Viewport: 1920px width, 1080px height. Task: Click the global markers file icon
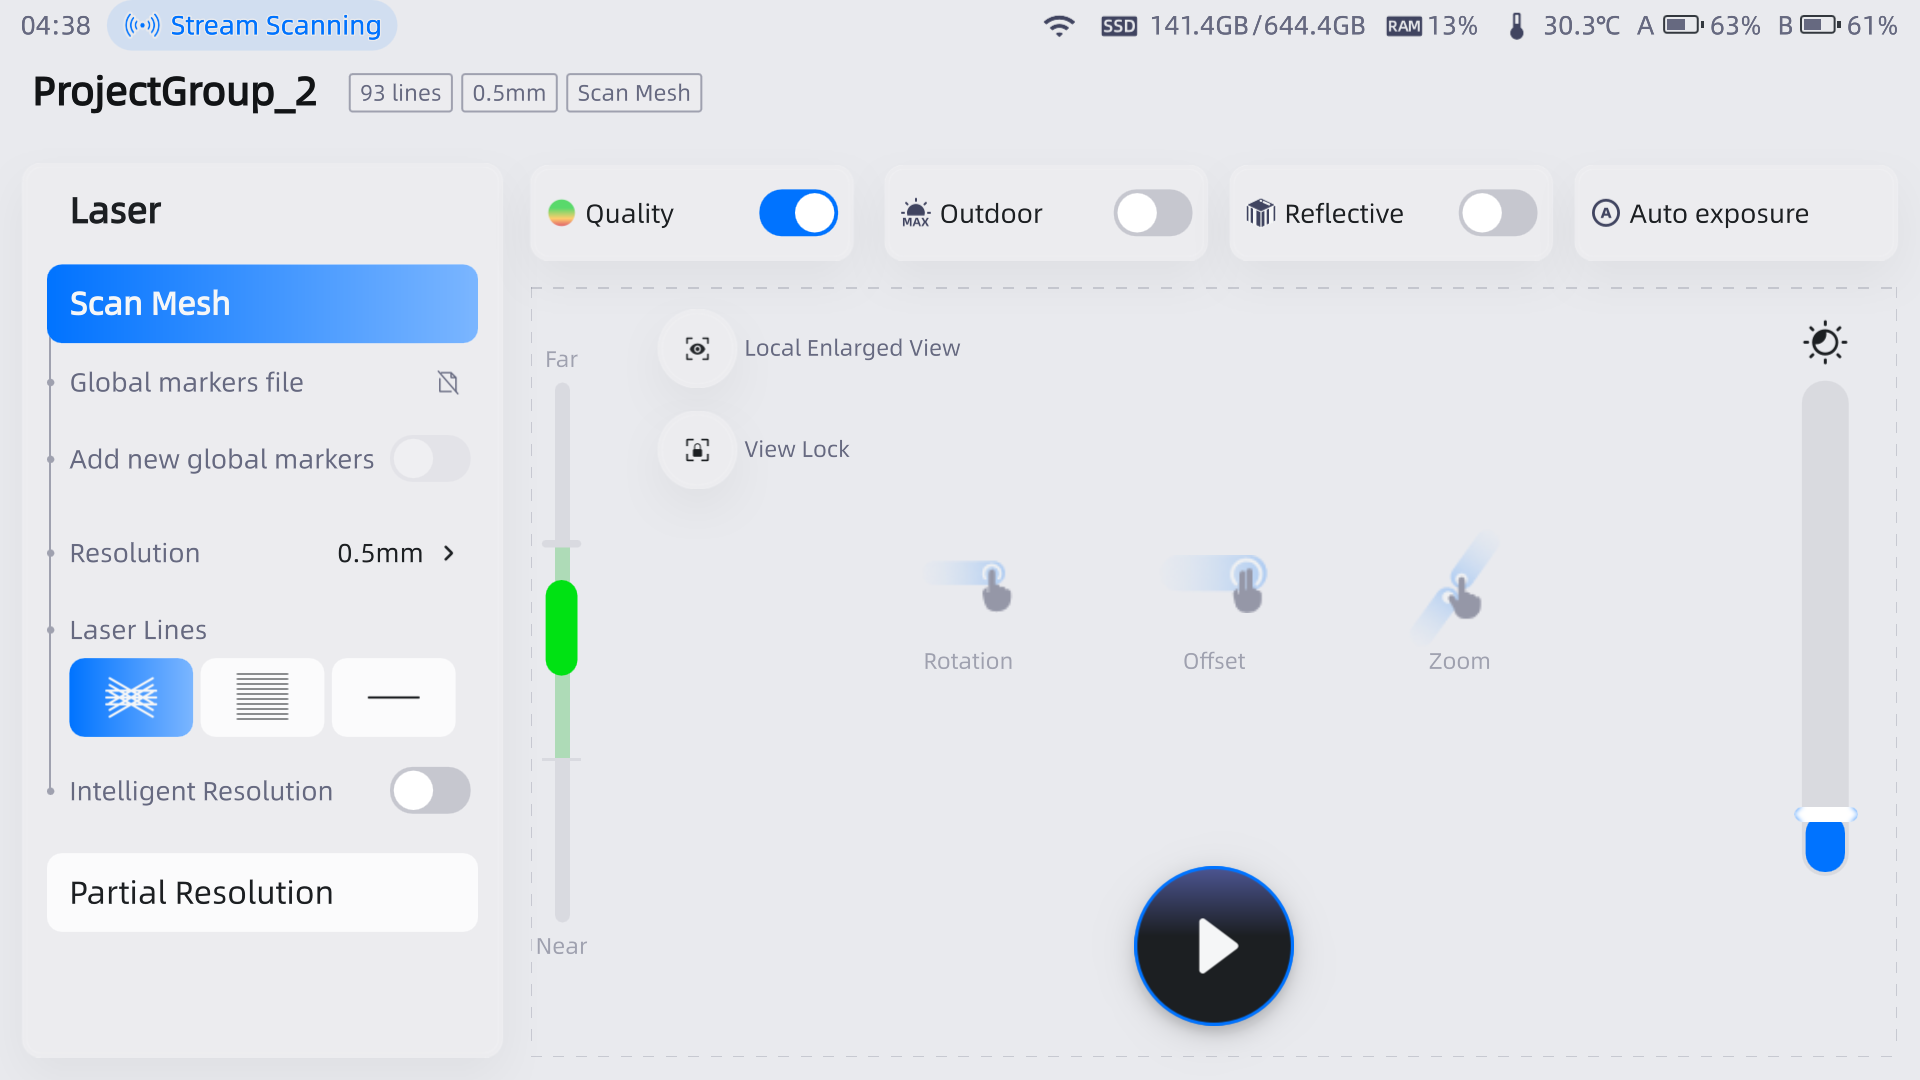pyautogui.click(x=448, y=382)
